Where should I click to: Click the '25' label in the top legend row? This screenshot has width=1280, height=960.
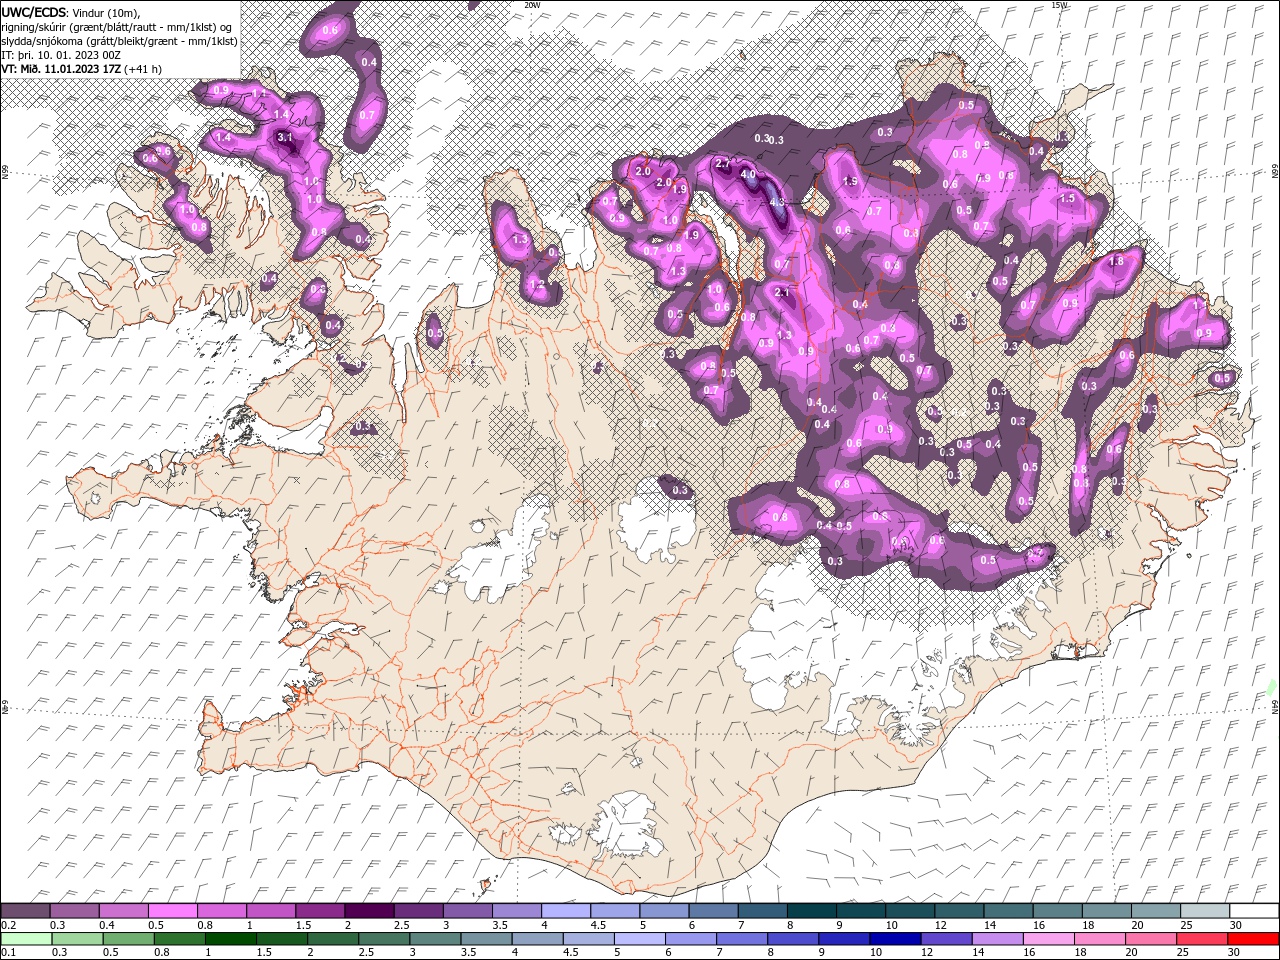coord(1186,926)
